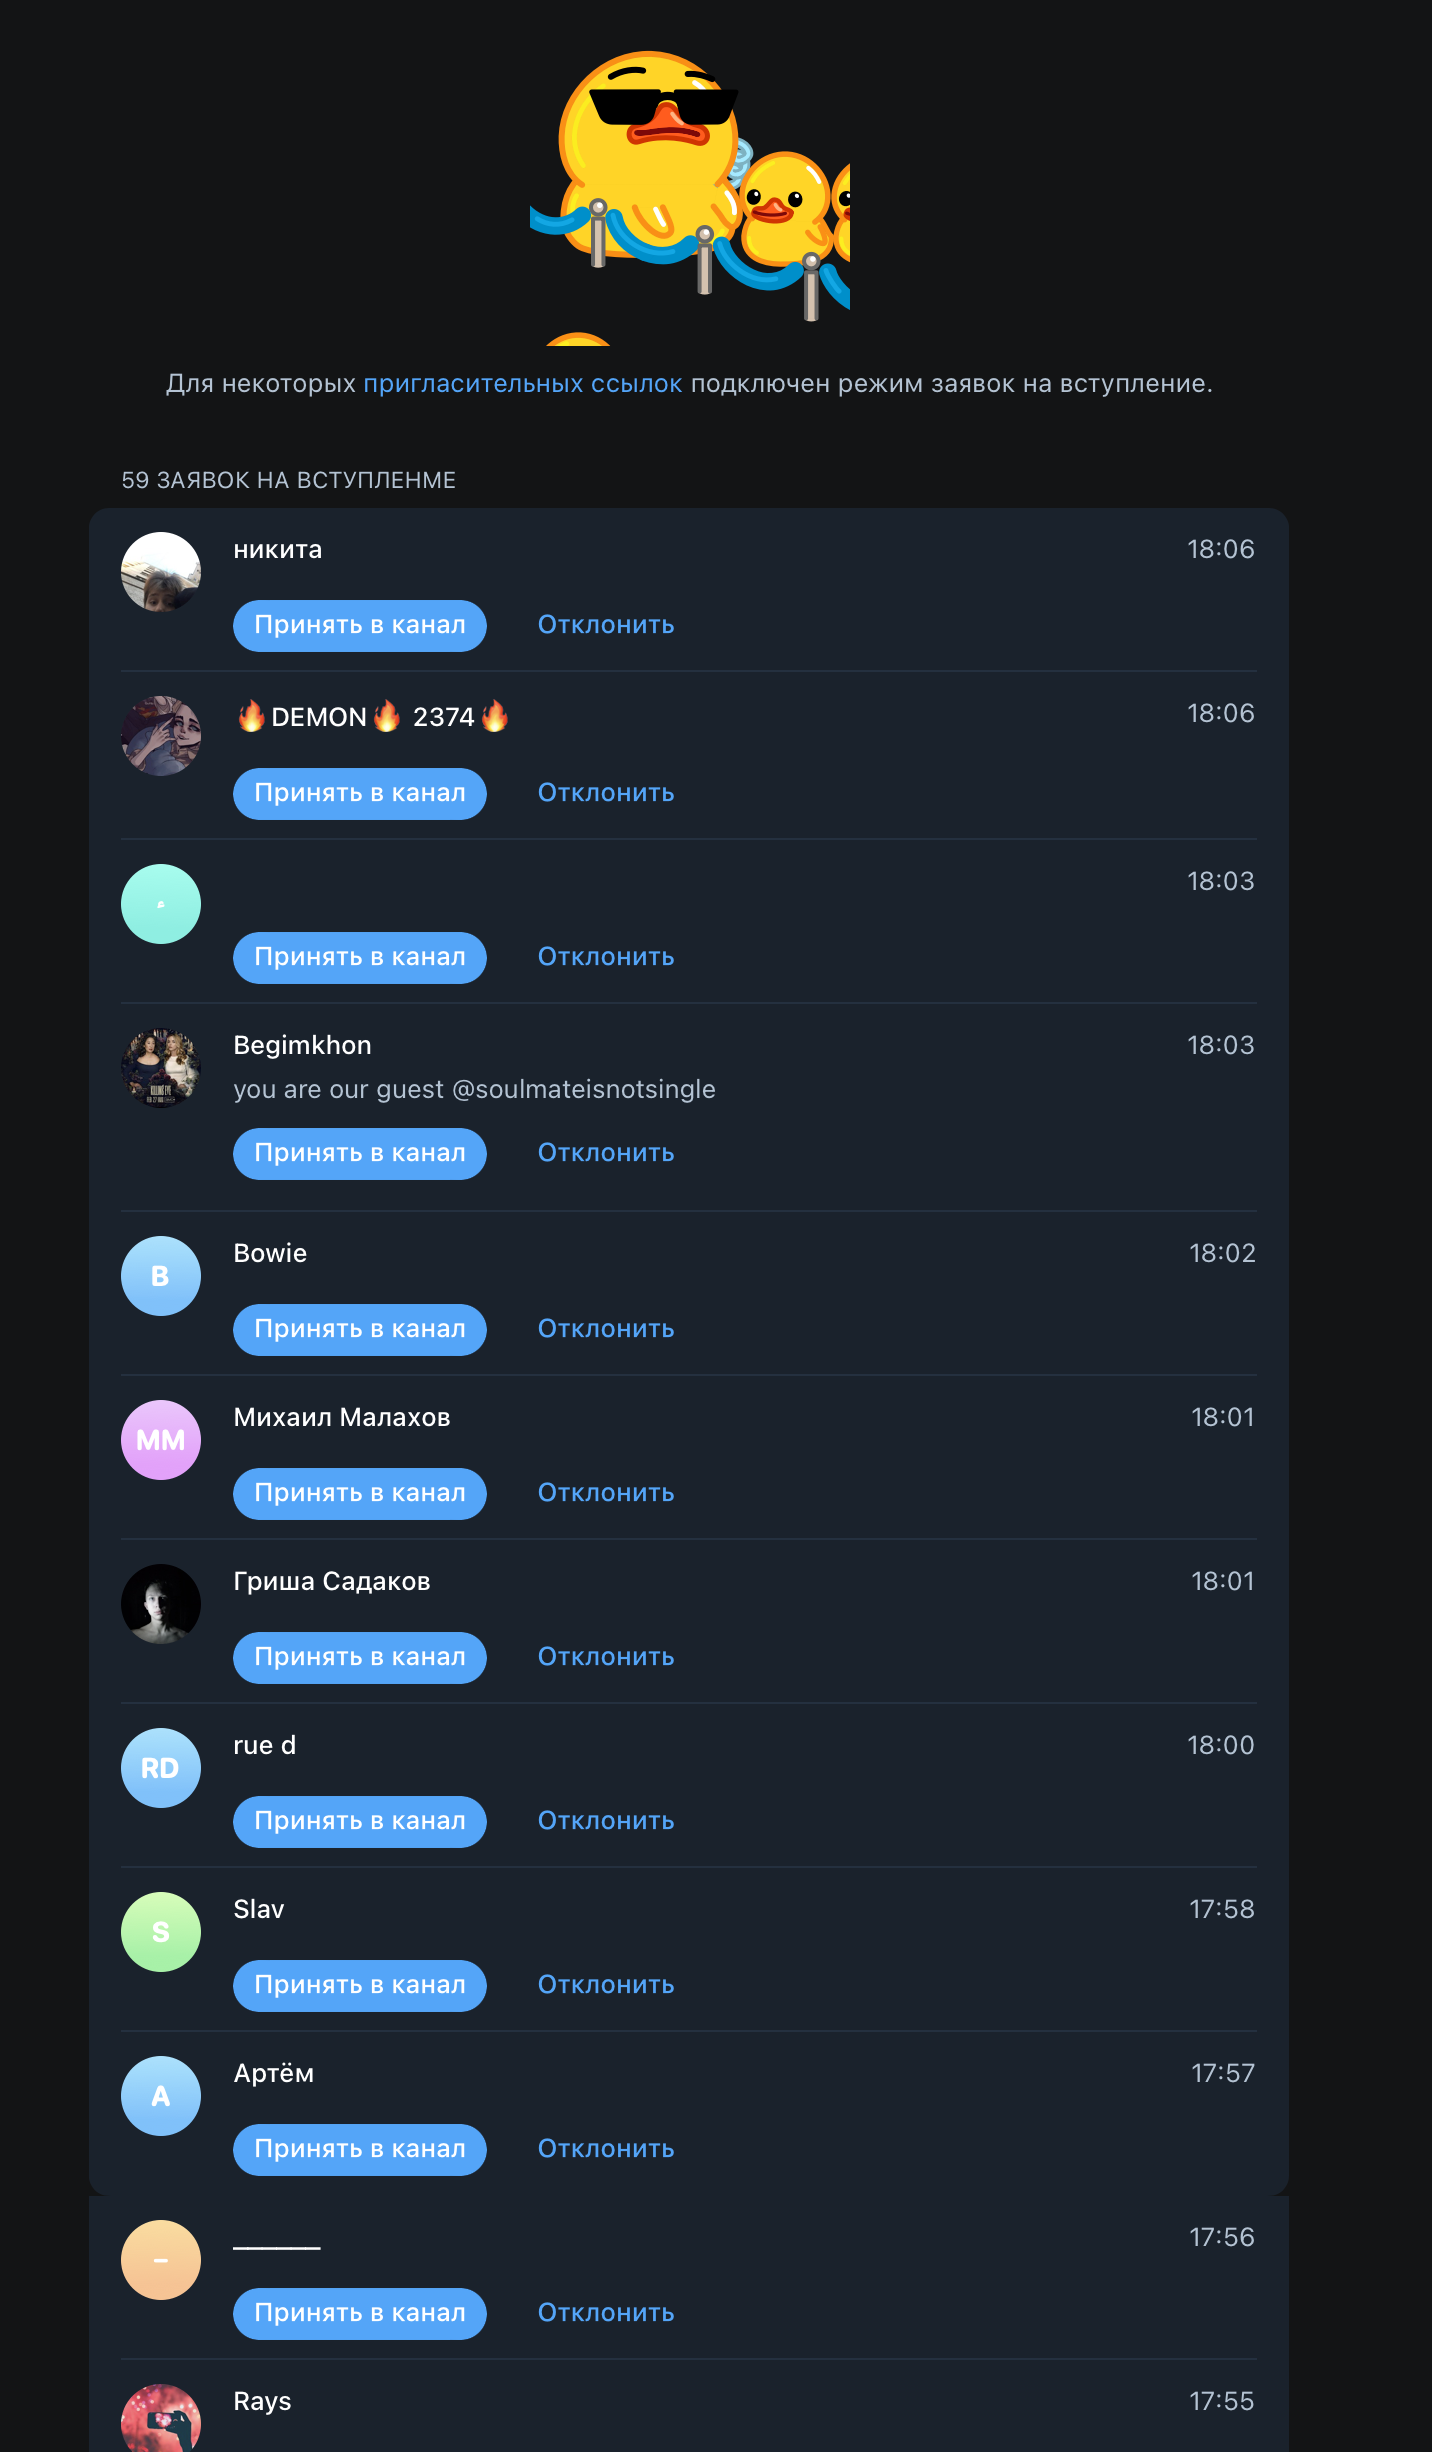Click the blue A avatar for Артём

coord(161,2096)
